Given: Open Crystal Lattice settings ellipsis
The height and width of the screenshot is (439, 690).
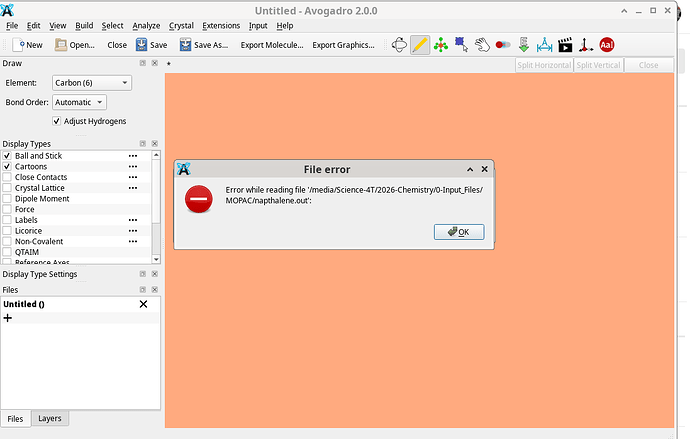Looking at the screenshot, I should pyautogui.click(x=133, y=188).
